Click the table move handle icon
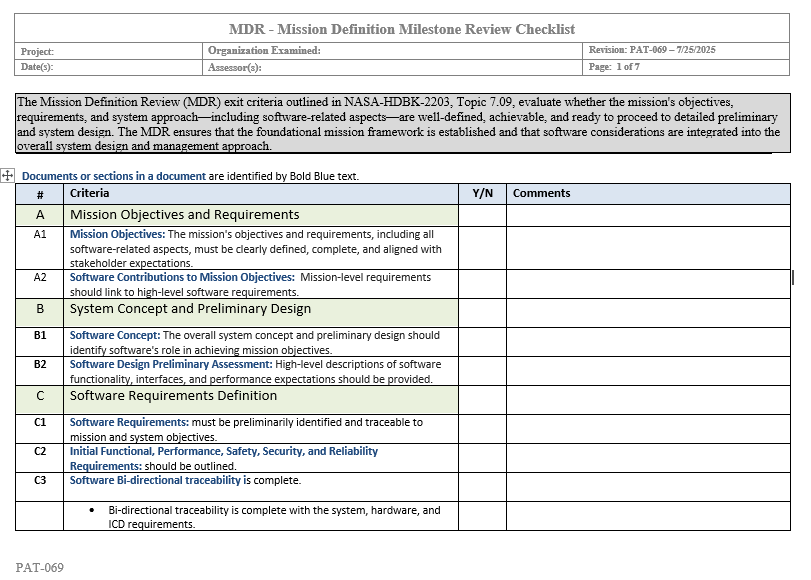 click(x=7, y=176)
